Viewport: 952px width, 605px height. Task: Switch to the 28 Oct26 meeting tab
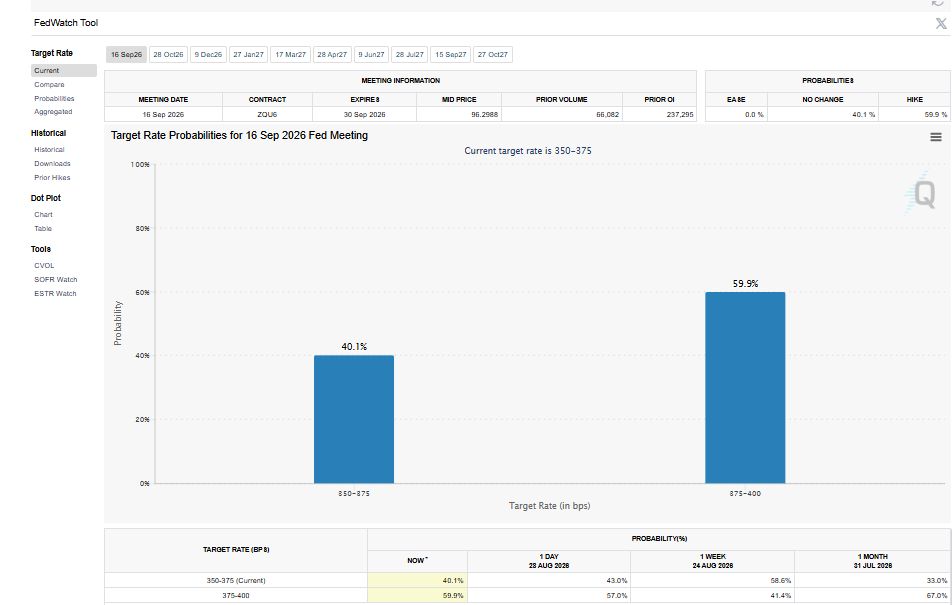click(168, 55)
